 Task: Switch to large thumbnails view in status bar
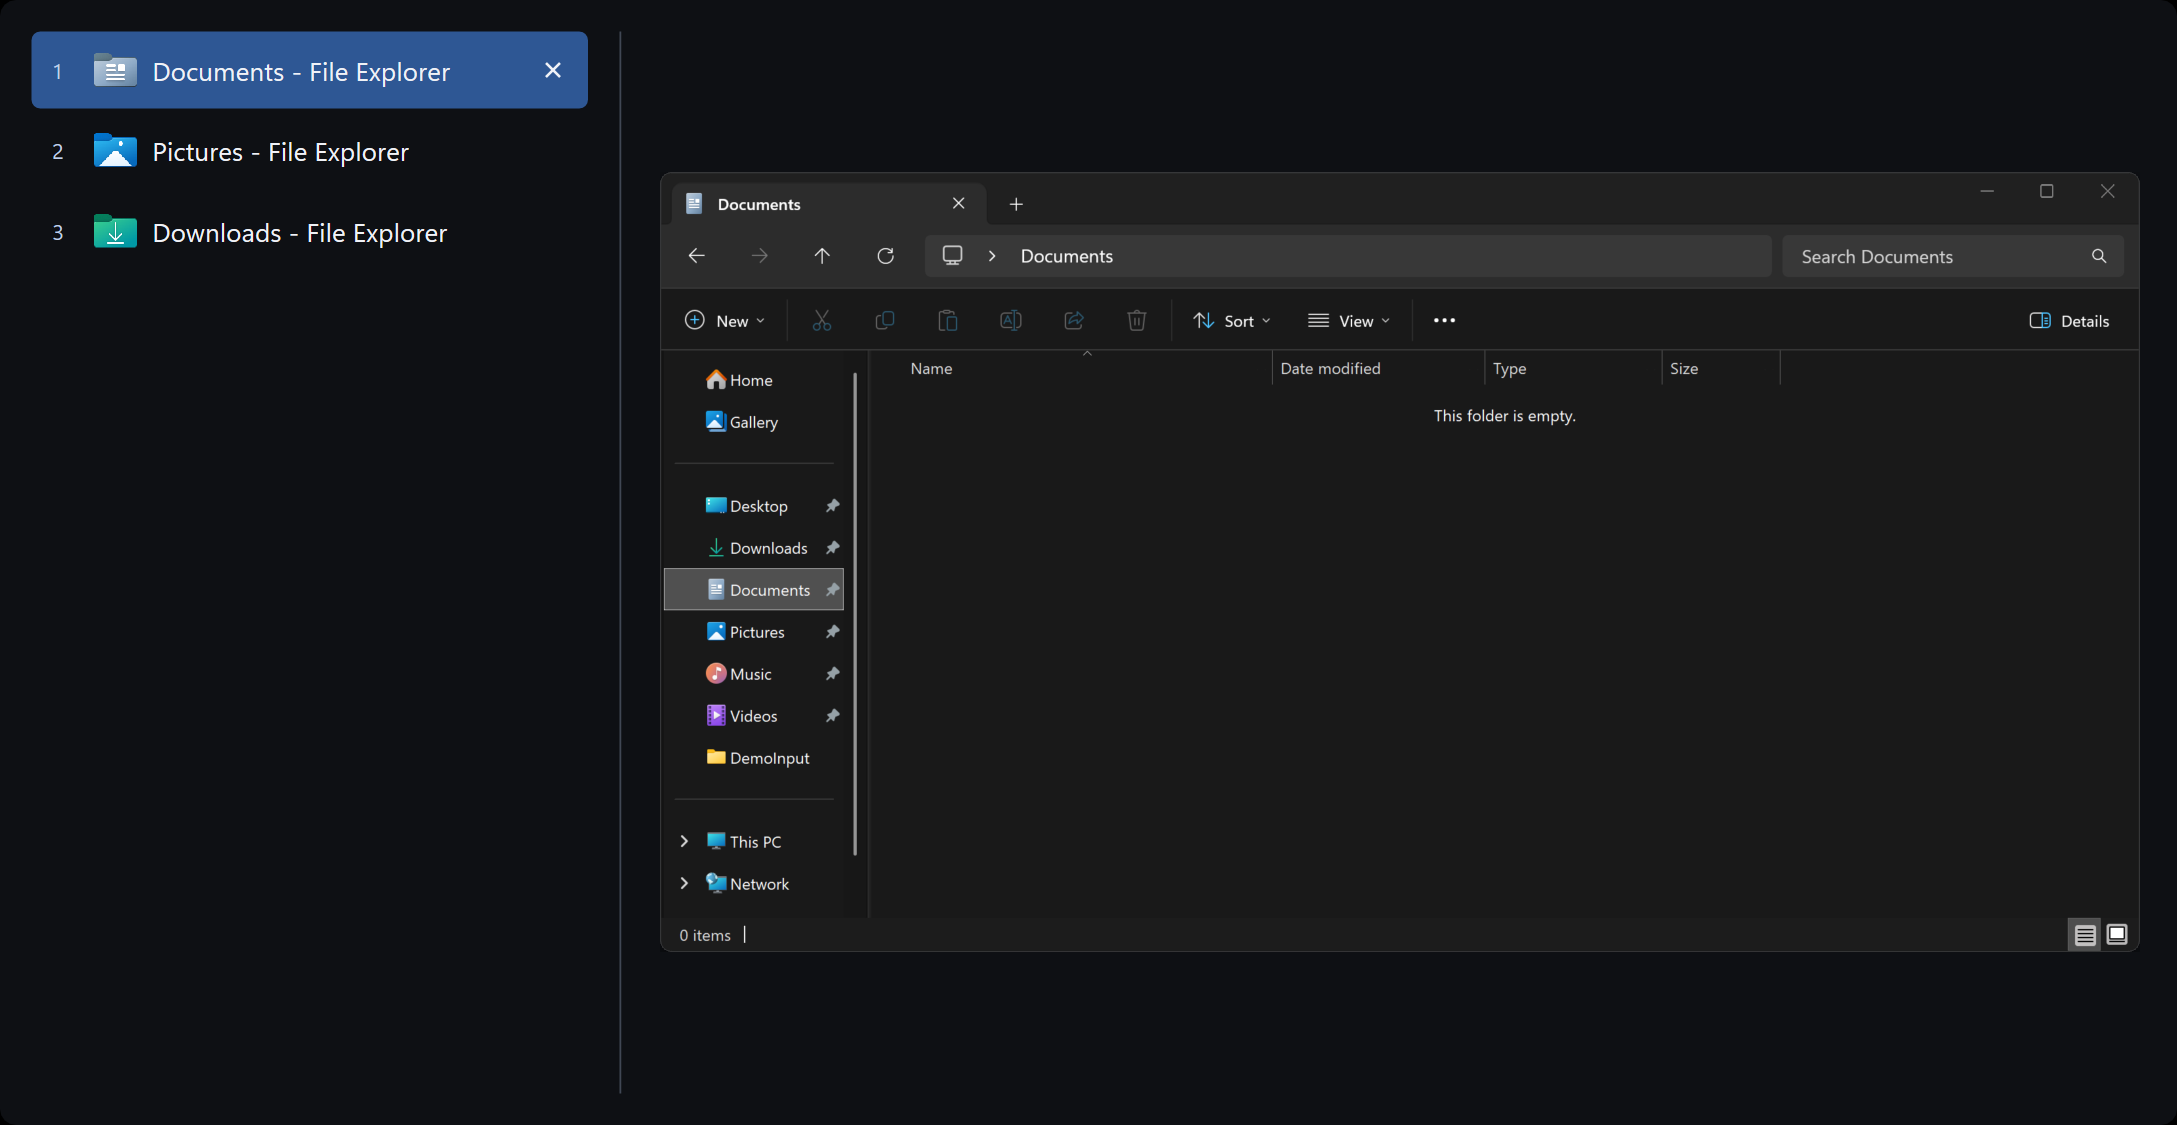coord(2117,935)
